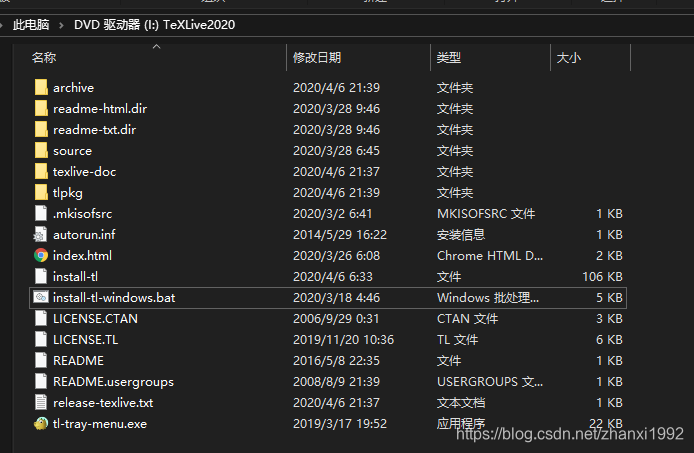Screen dimensions: 694x453
Task: Click the size cell 6 KB
Action: point(609,340)
